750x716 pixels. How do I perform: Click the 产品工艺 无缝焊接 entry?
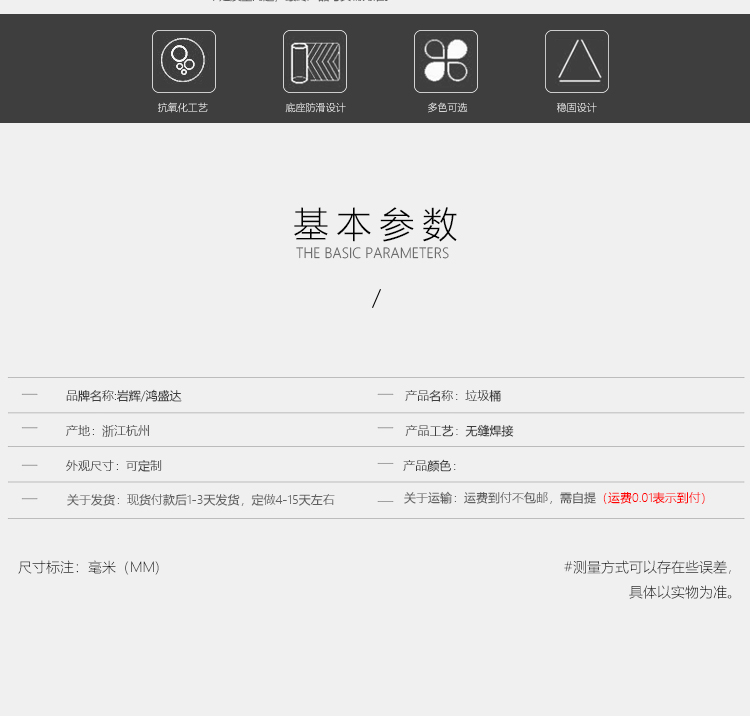point(459,431)
